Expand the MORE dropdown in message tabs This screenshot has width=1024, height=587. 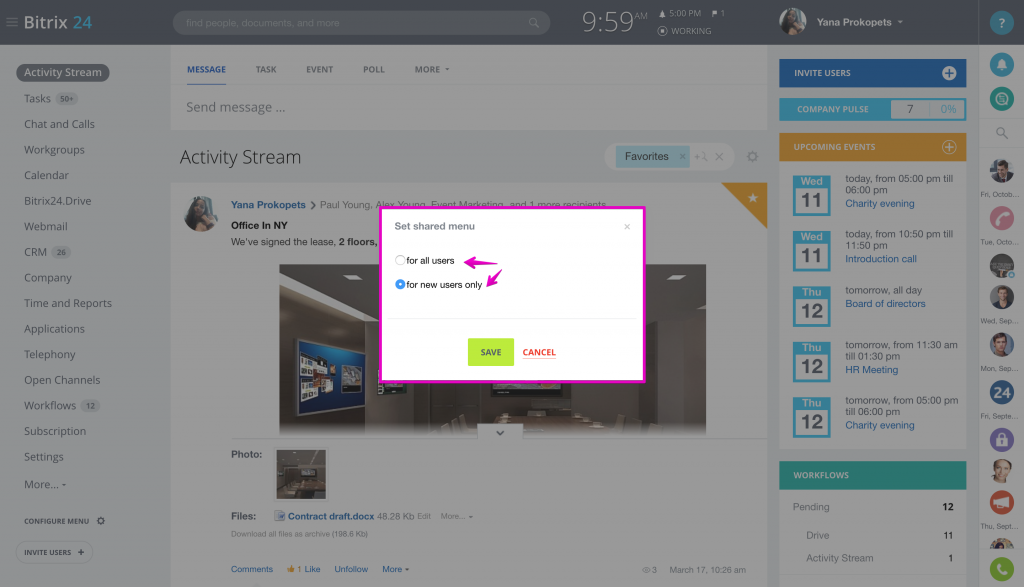pos(432,69)
